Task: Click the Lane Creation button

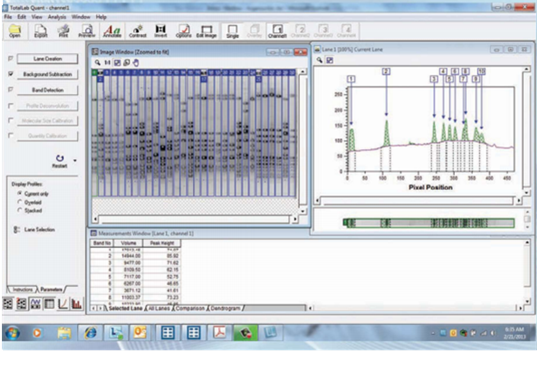Action: click(48, 59)
